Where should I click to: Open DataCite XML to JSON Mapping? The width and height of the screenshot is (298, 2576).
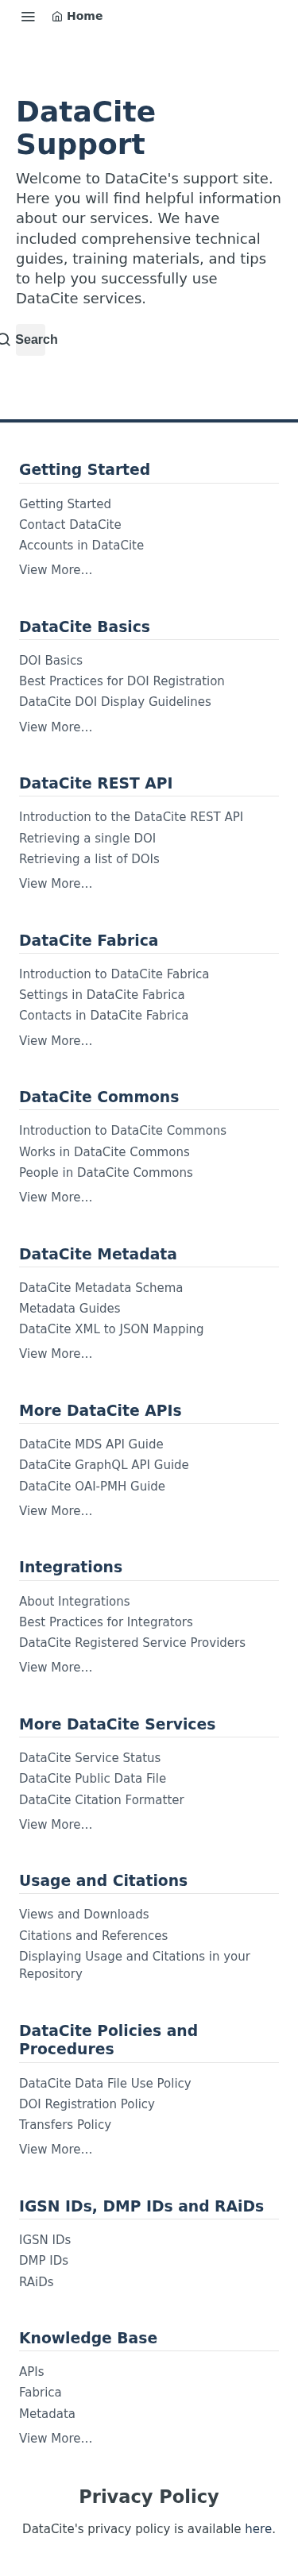click(x=111, y=1329)
